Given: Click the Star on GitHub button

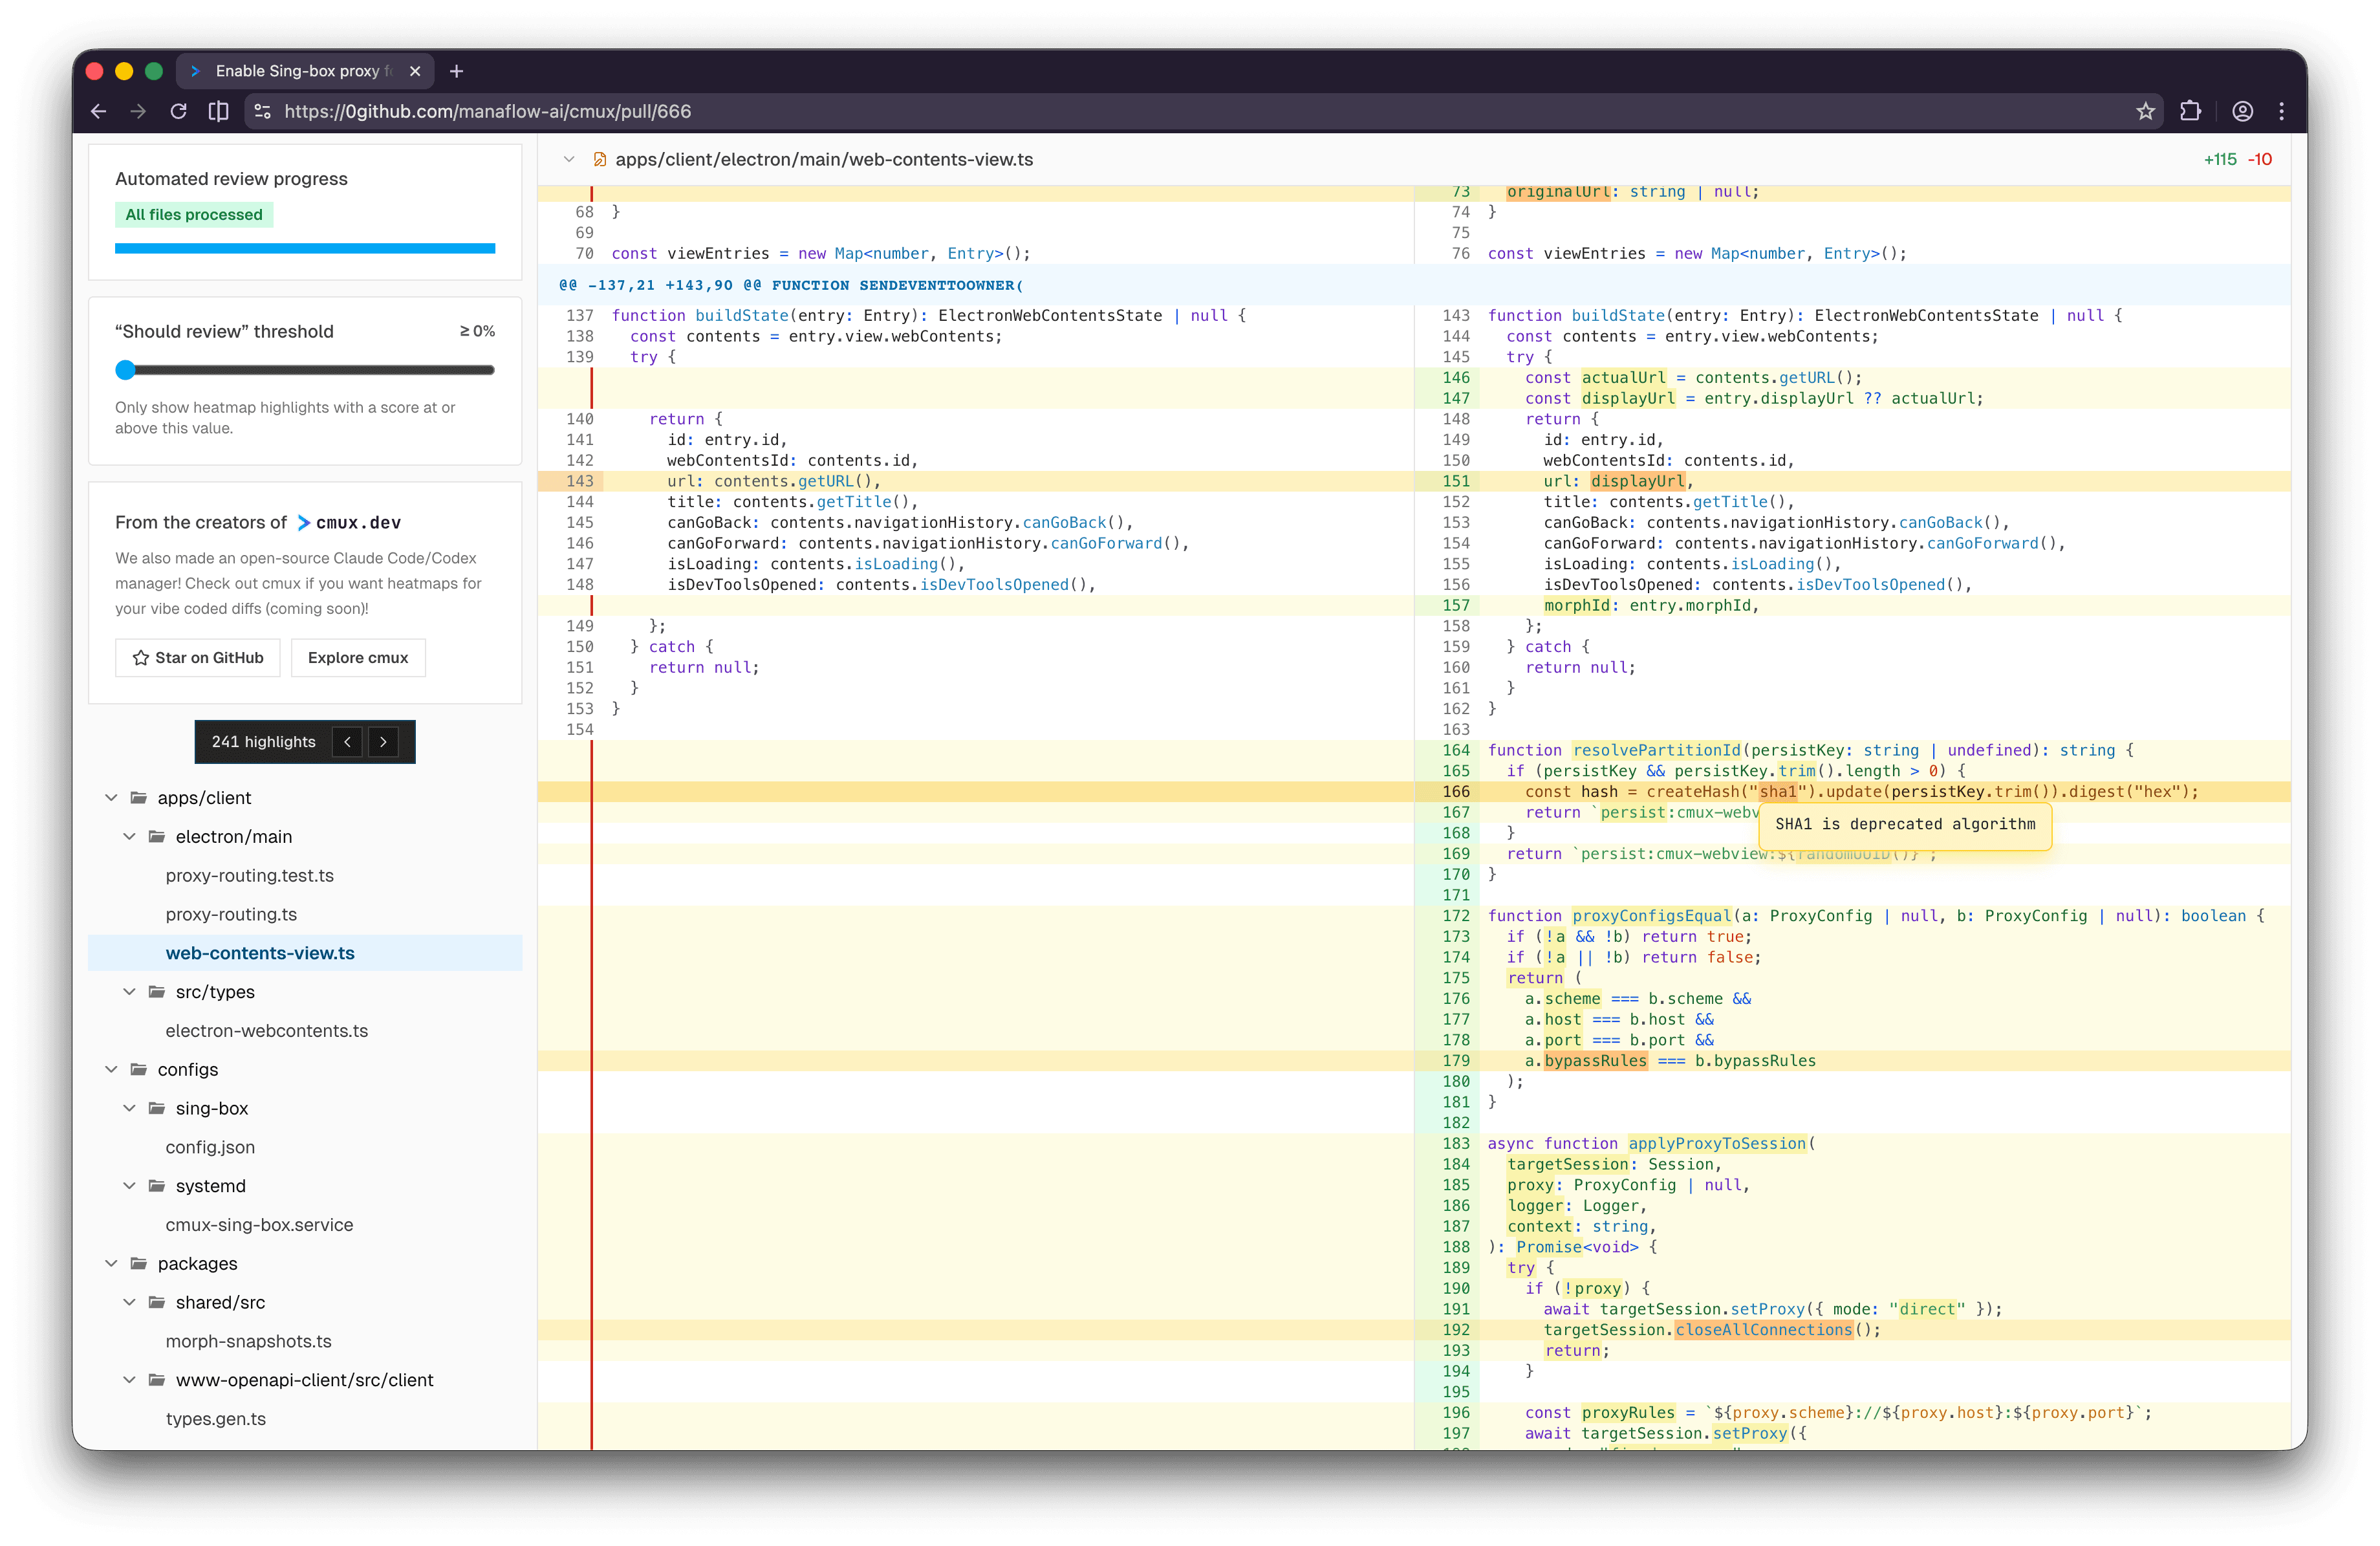Looking at the screenshot, I should pos(197,657).
